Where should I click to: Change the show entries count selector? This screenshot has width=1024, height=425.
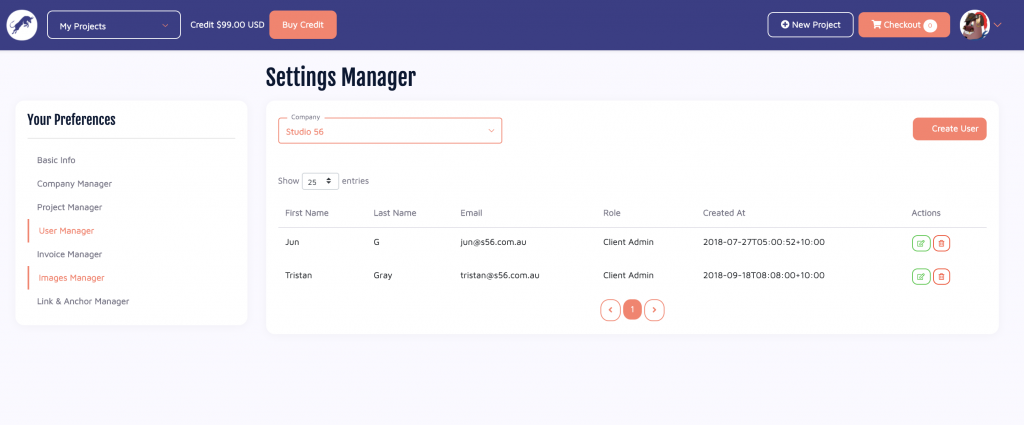click(320, 182)
